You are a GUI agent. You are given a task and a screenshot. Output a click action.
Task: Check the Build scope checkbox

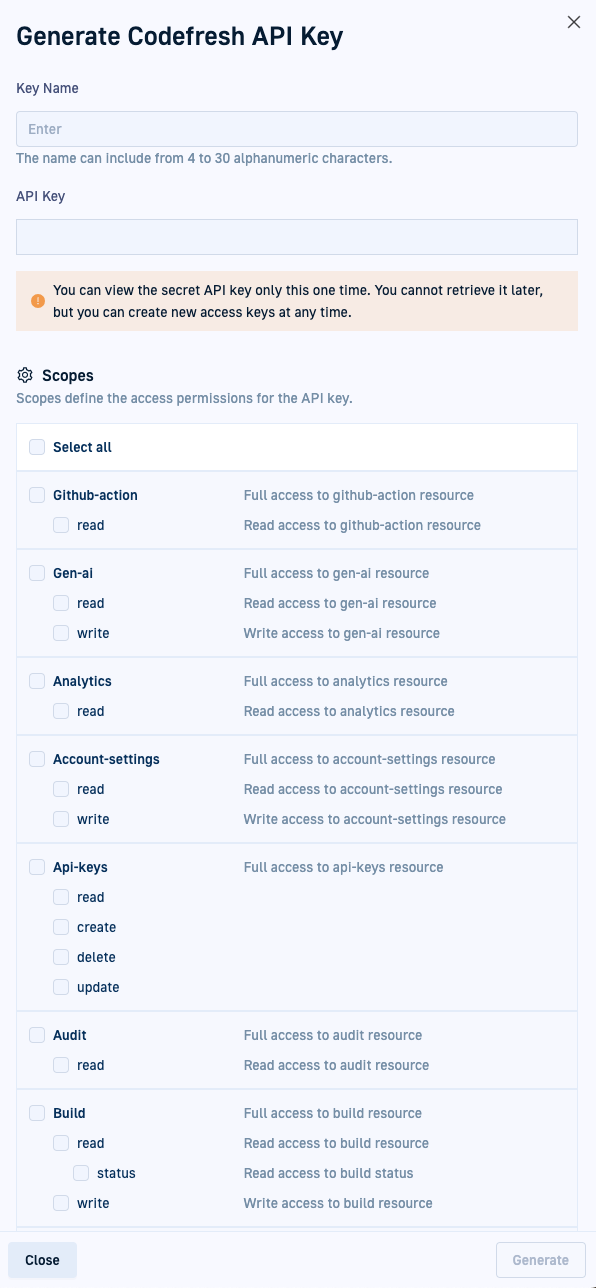(37, 1113)
